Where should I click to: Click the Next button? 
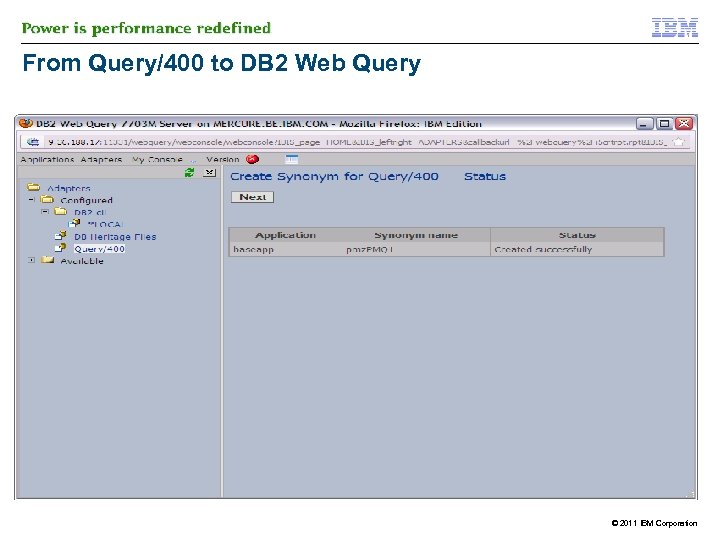click(x=252, y=197)
